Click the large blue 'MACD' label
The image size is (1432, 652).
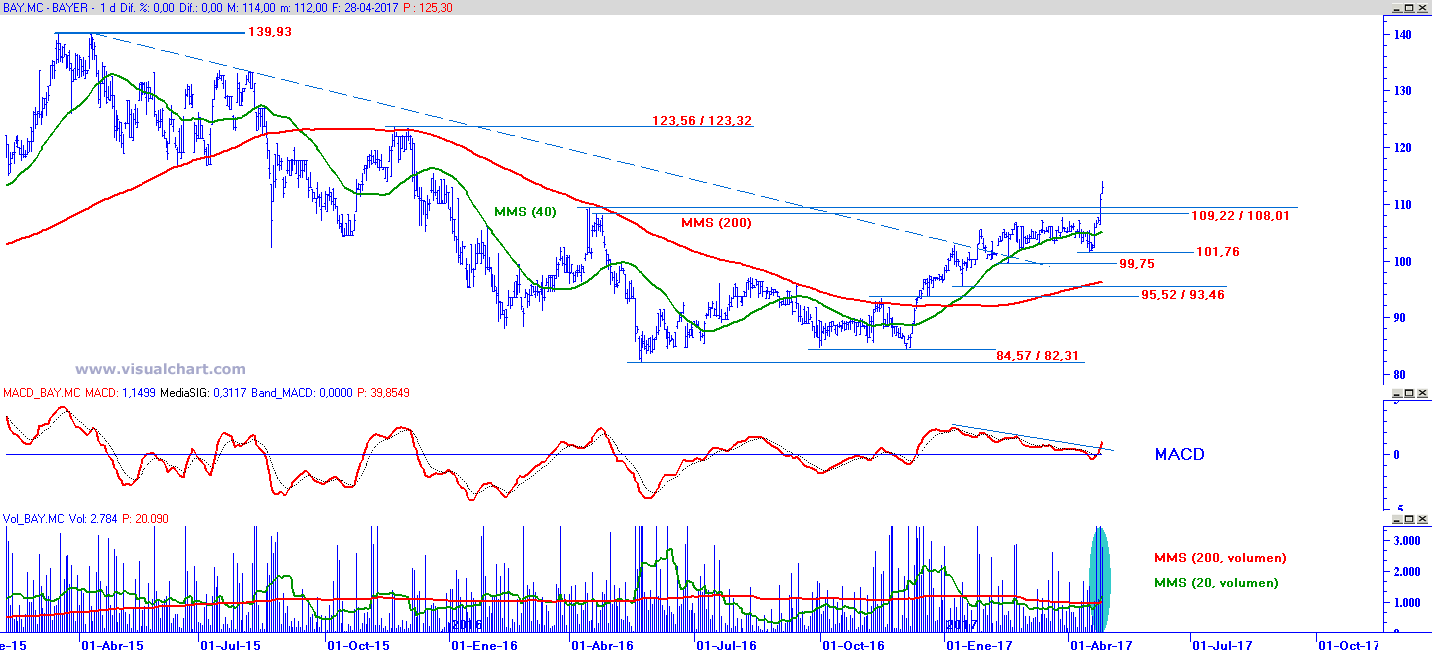(x=1180, y=454)
